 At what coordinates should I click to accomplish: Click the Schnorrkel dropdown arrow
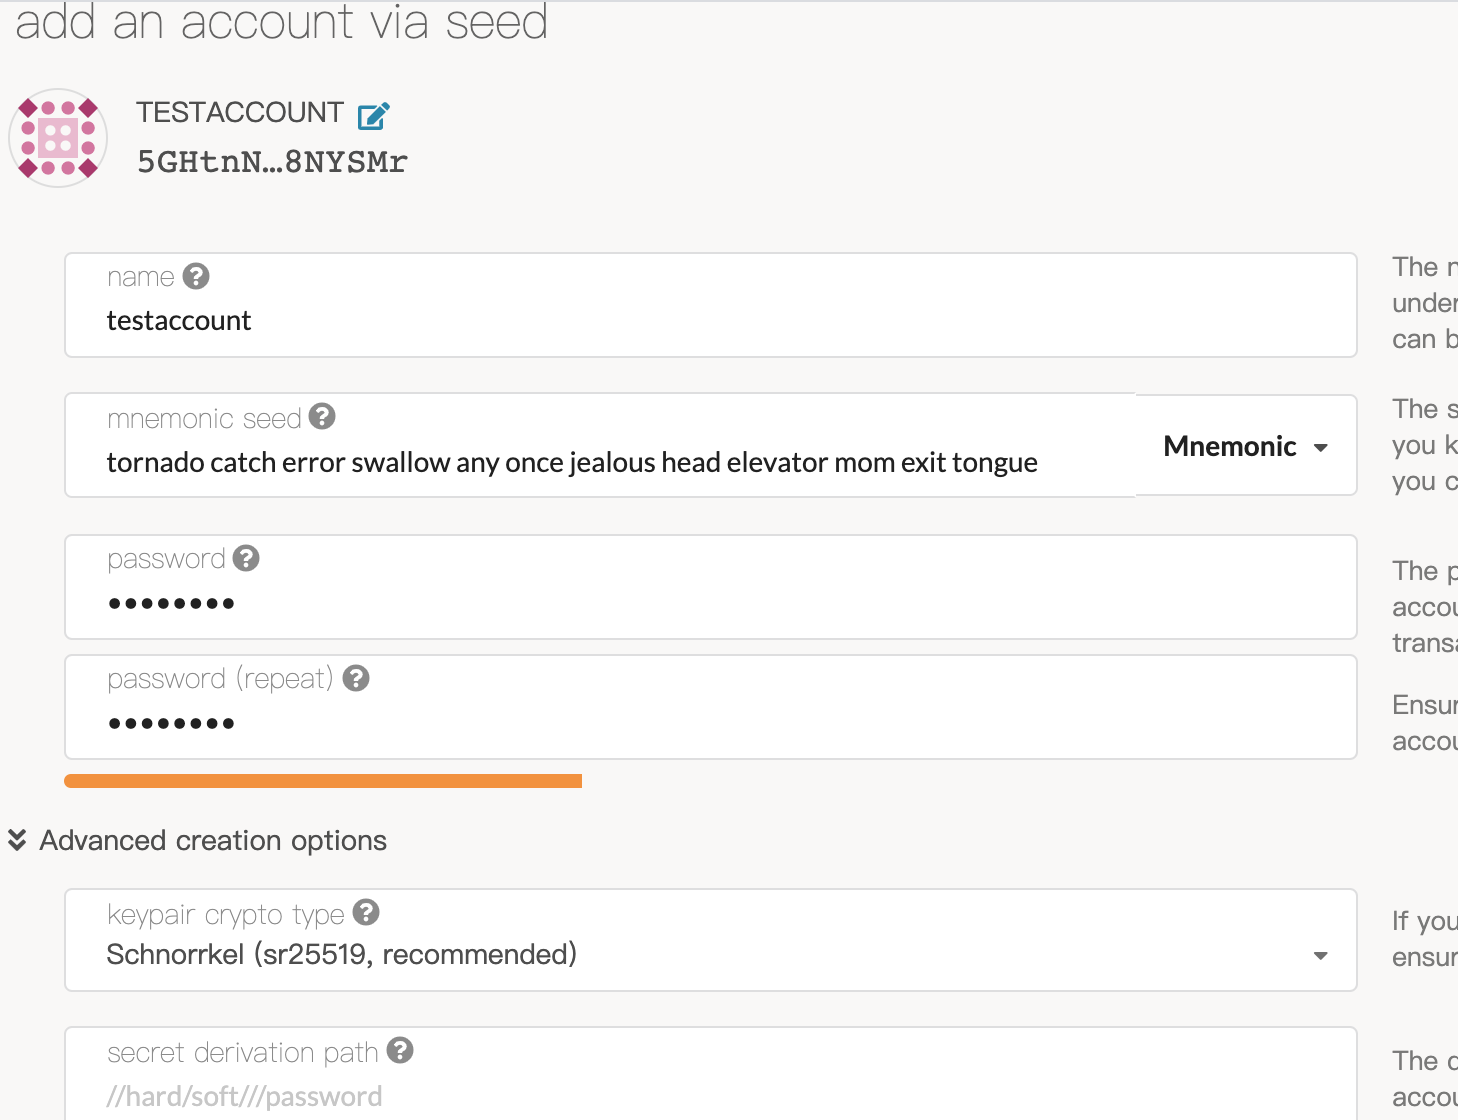1321,956
